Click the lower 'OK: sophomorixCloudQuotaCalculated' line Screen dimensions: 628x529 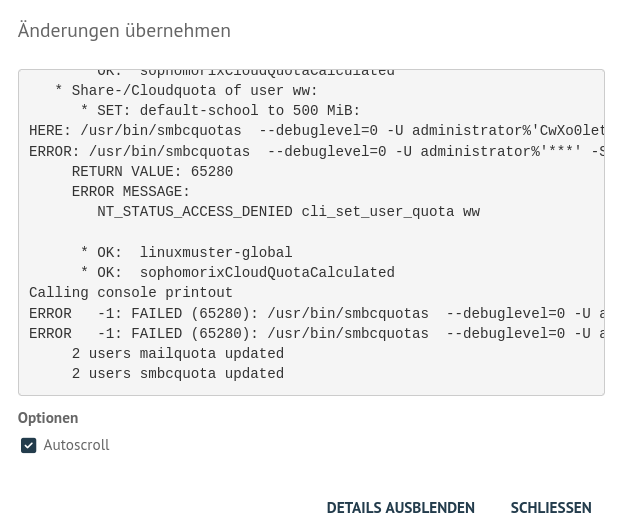pos(238,273)
